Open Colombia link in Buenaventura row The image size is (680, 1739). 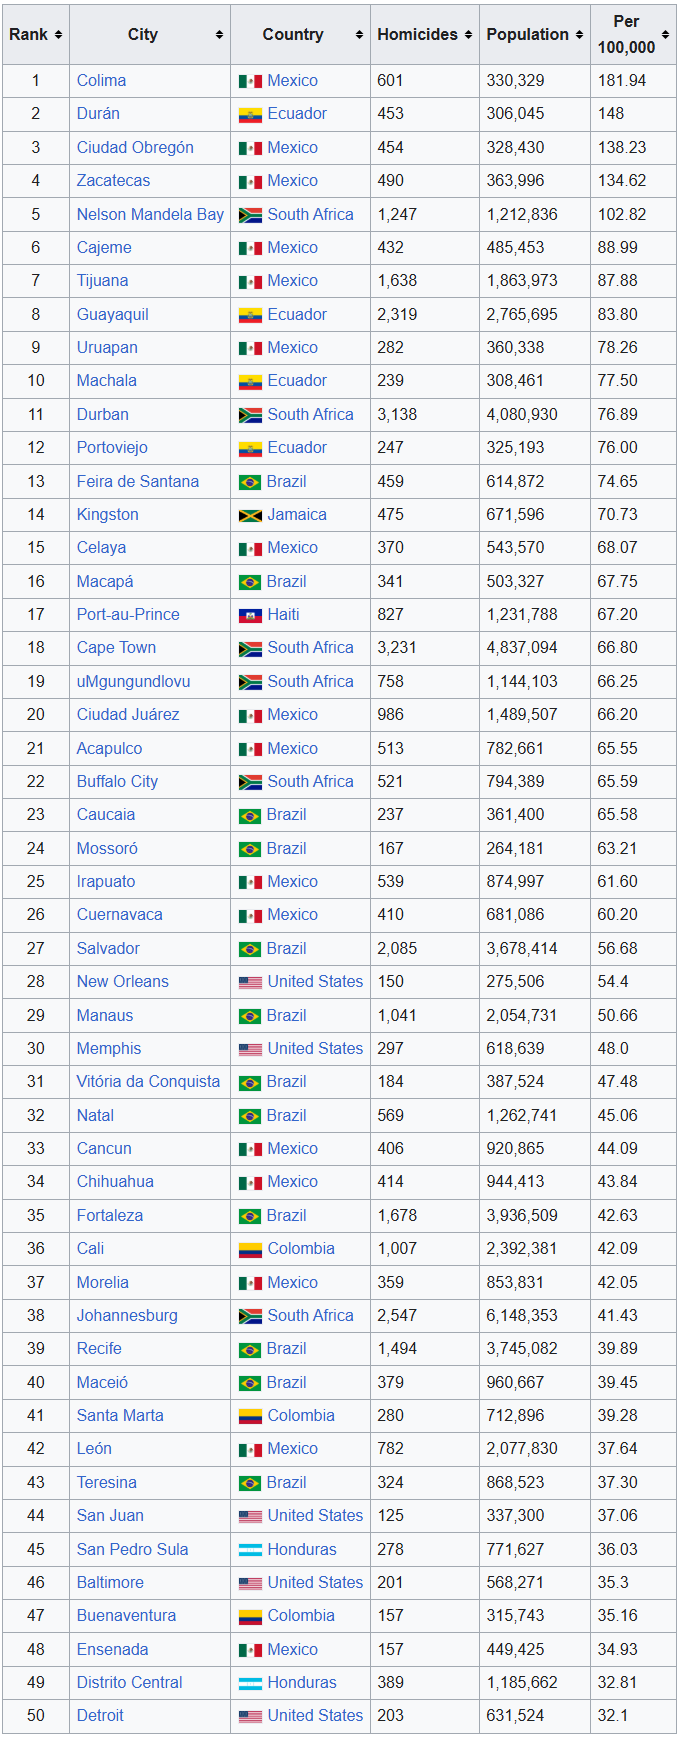click(x=301, y=1616)
